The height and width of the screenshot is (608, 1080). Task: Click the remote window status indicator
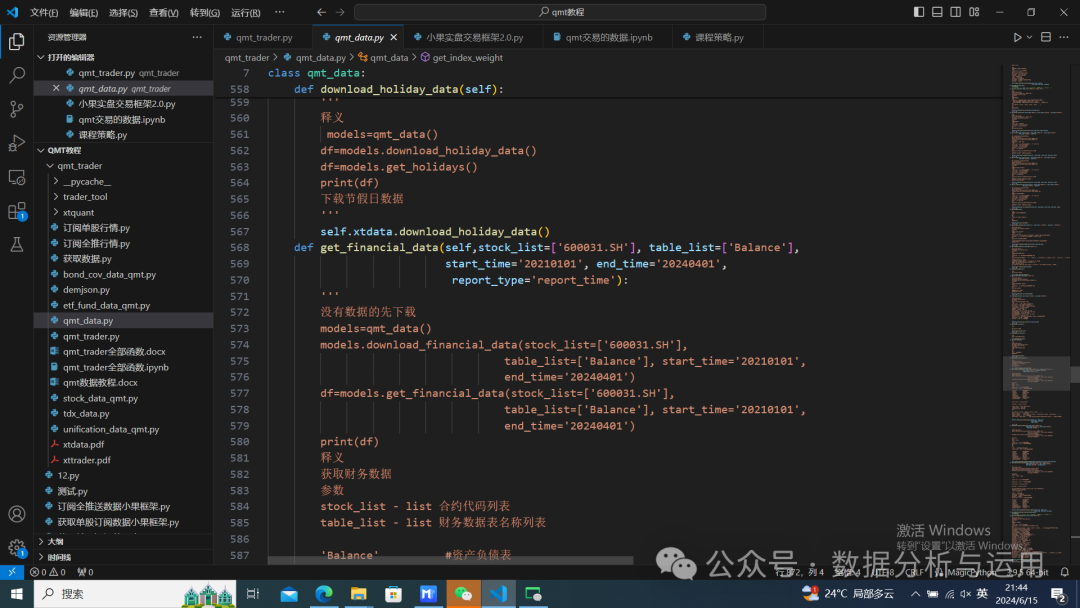12,572
